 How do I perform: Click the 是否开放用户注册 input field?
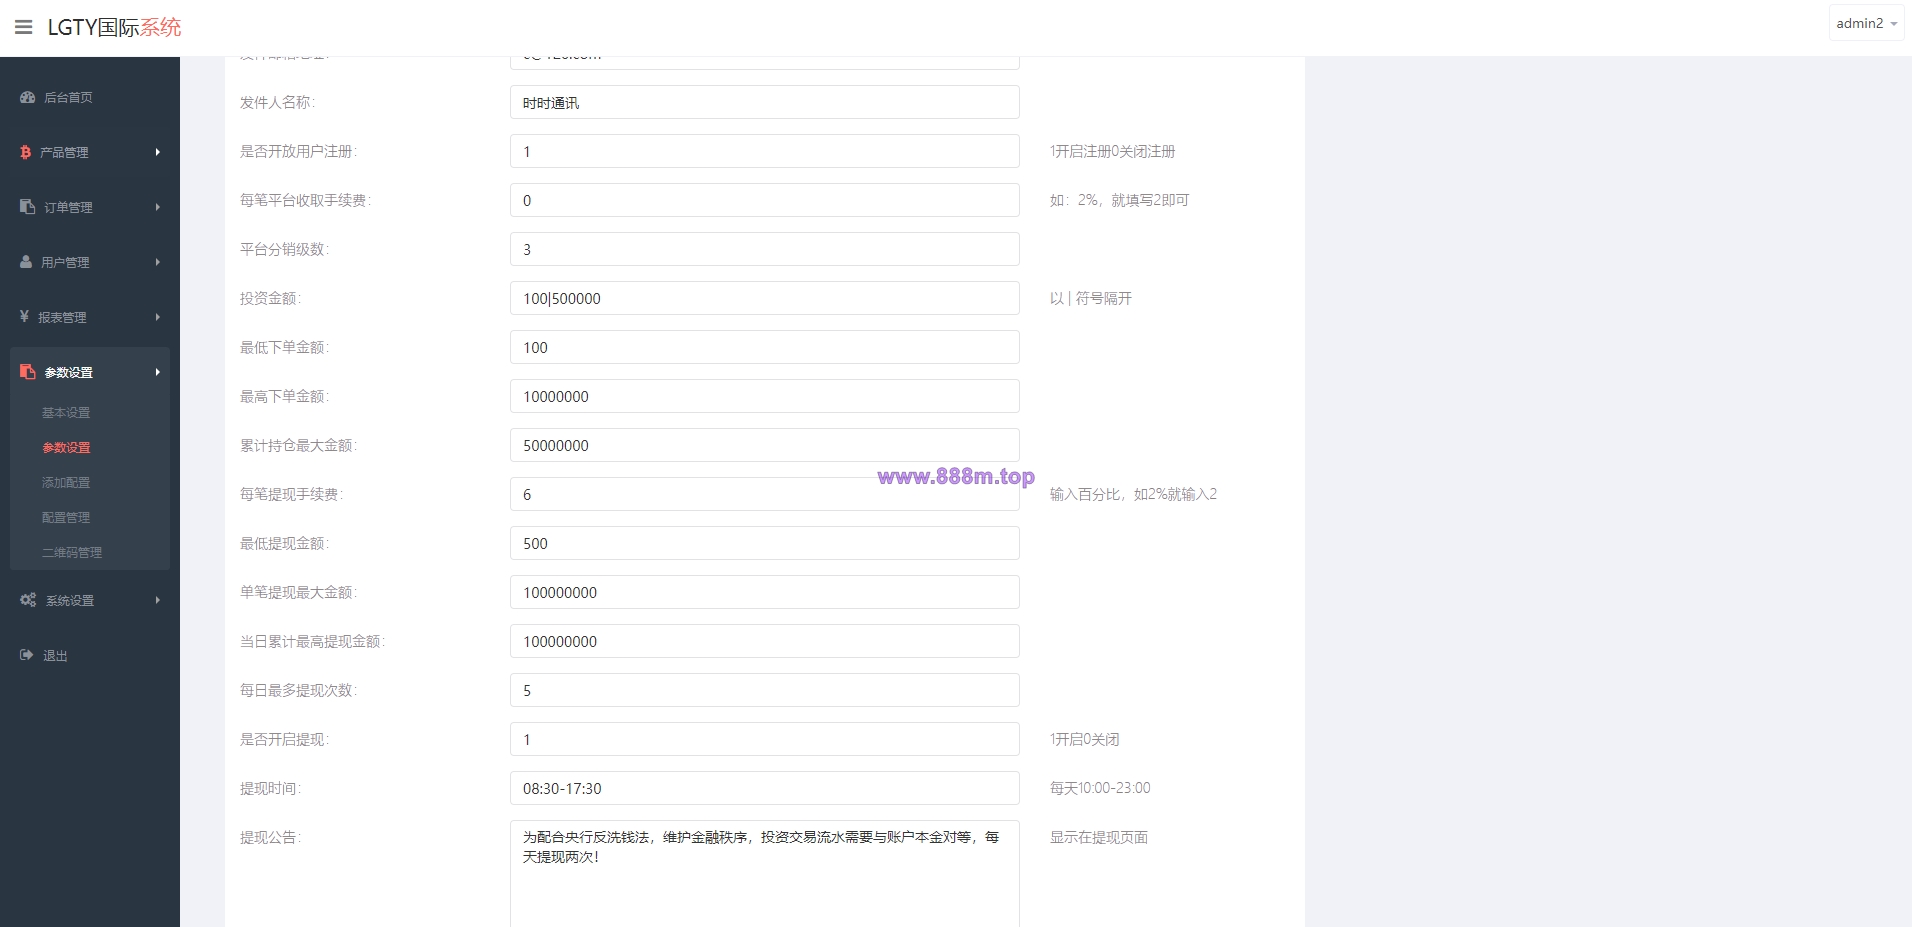point(765,151)
